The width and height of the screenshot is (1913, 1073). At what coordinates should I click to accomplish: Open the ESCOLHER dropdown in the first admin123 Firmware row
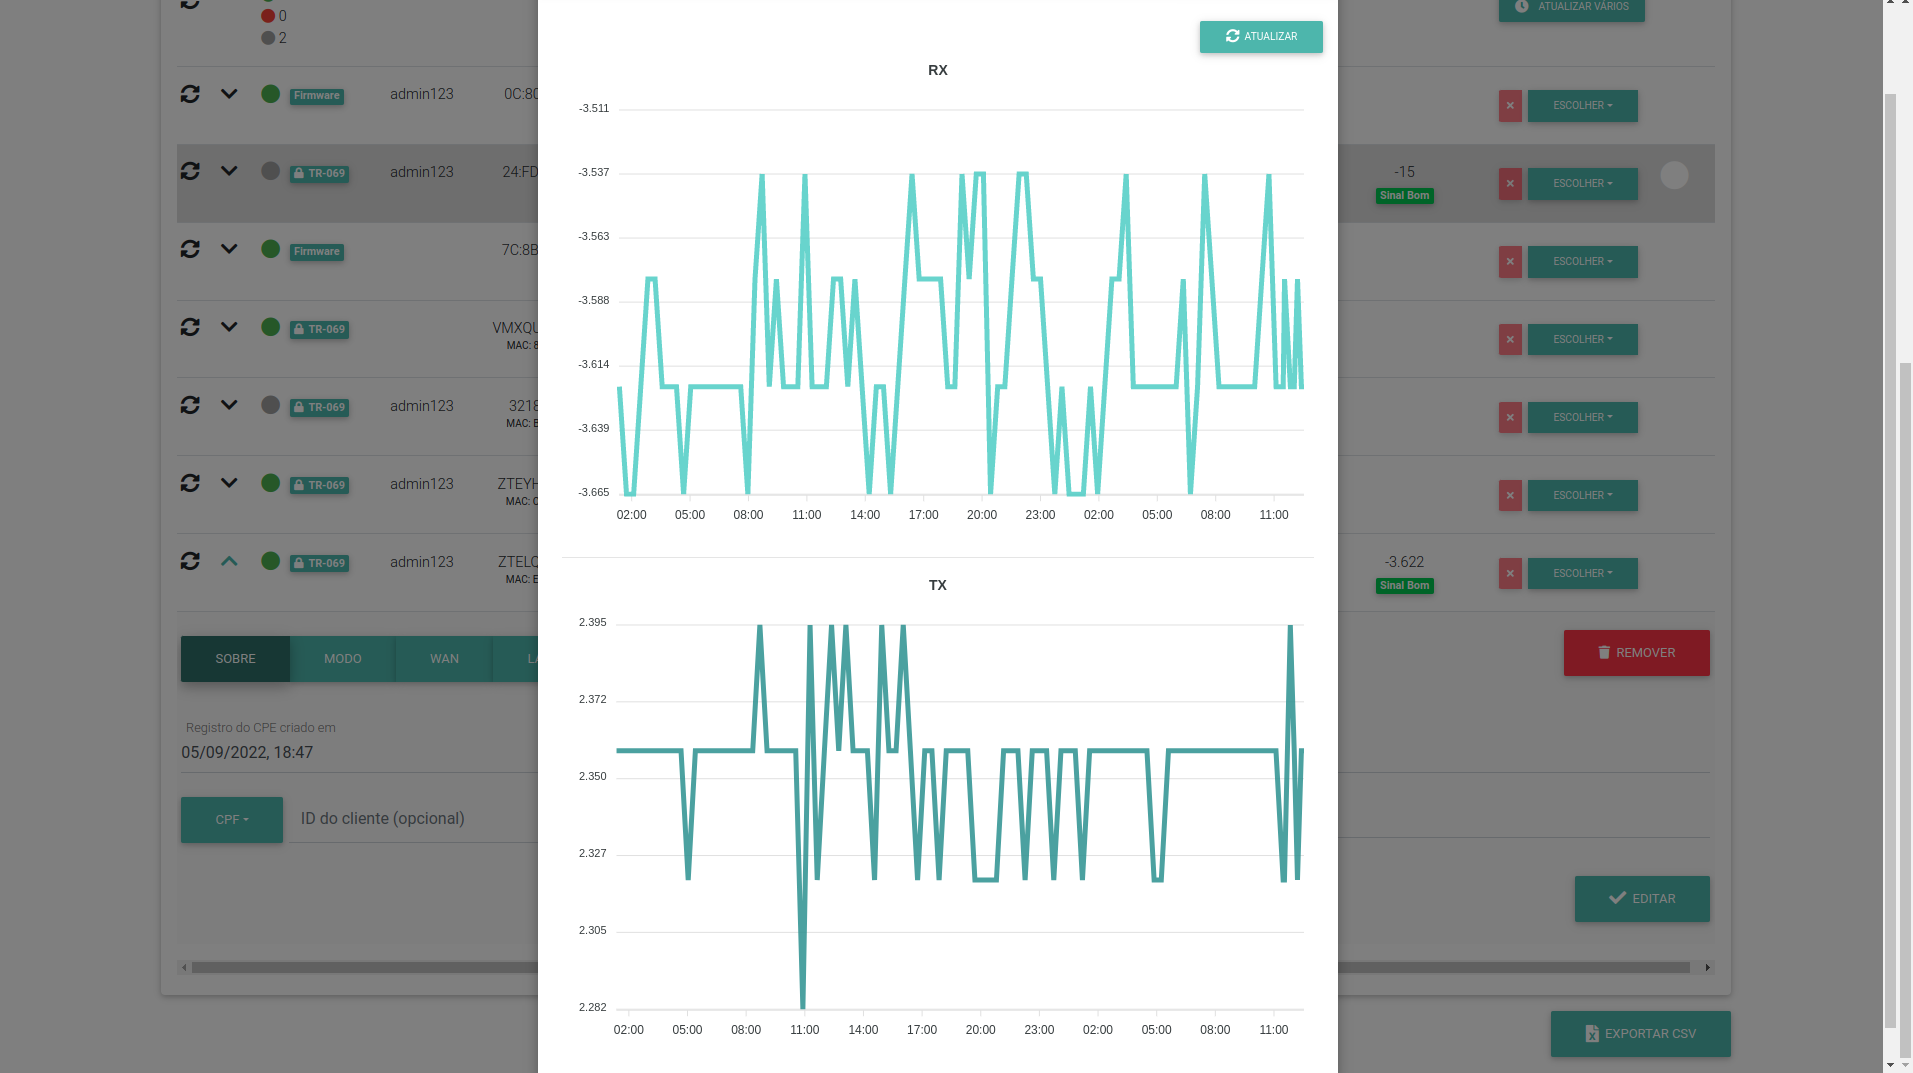(x=1582, y=106)
